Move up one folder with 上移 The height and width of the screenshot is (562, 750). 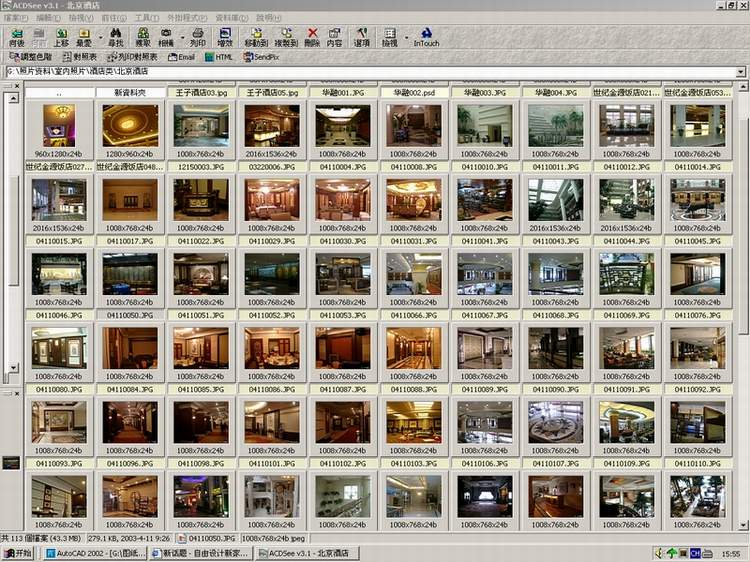point(61,37)
